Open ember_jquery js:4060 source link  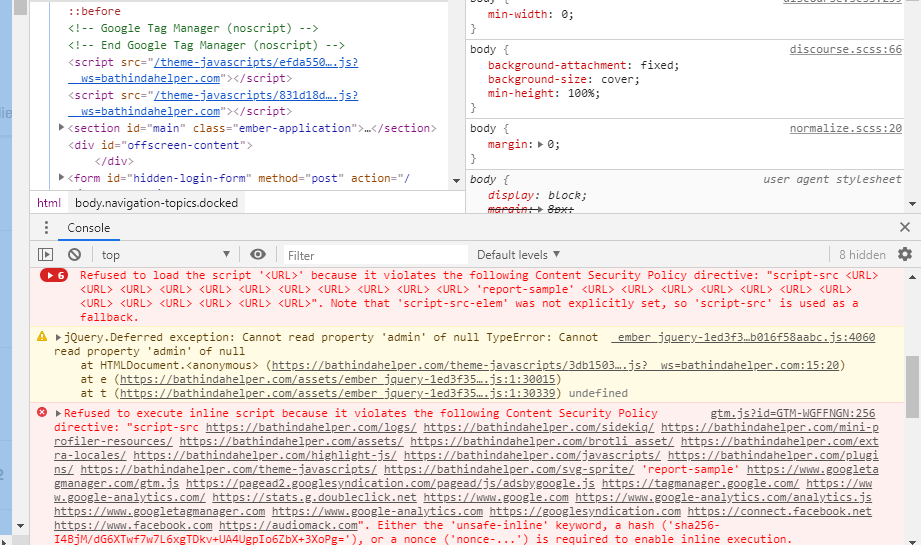743,337
